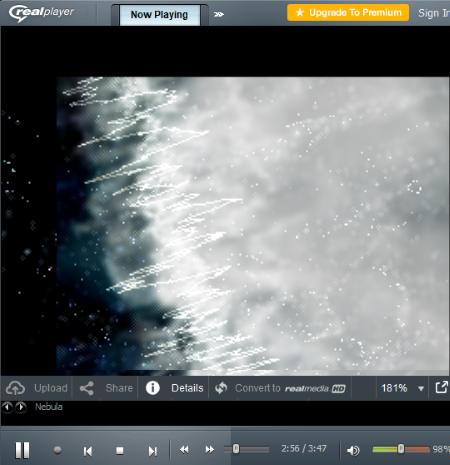Viewport: 450px width, 465px height.
Task: Click the previous clip info arrow
Action: pos(7,407)
